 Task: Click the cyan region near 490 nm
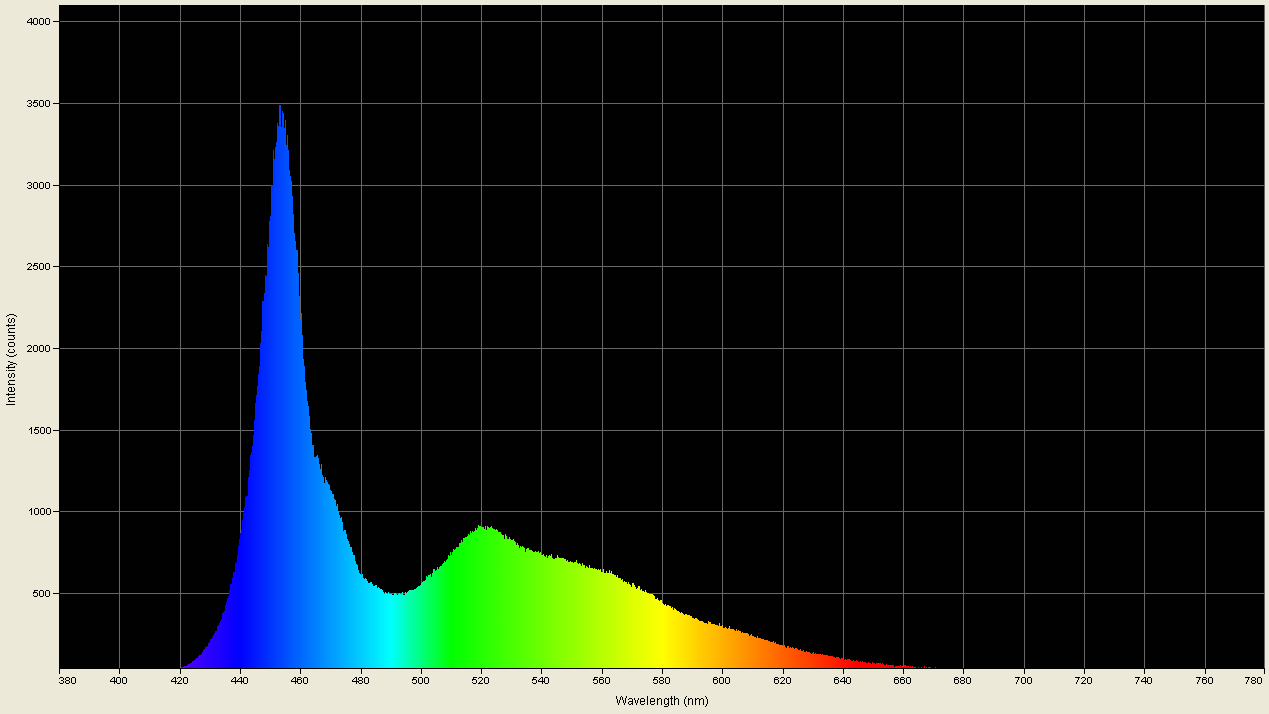(x=390, y=630)
